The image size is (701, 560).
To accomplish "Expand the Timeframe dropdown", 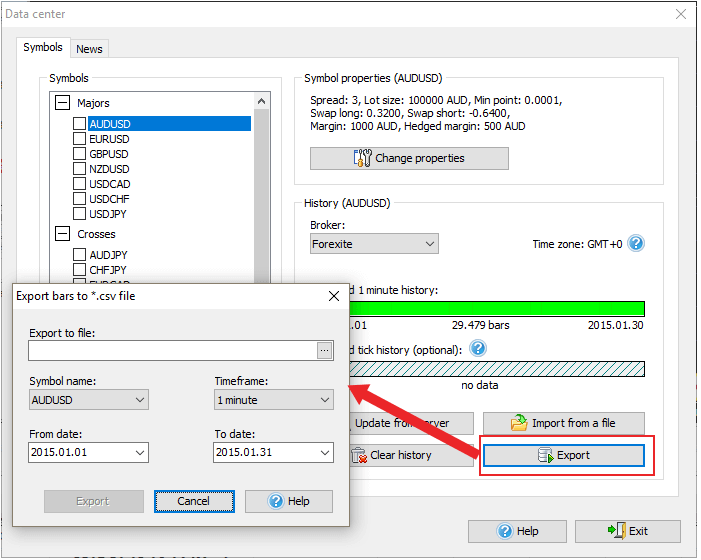I will (274, 400).
